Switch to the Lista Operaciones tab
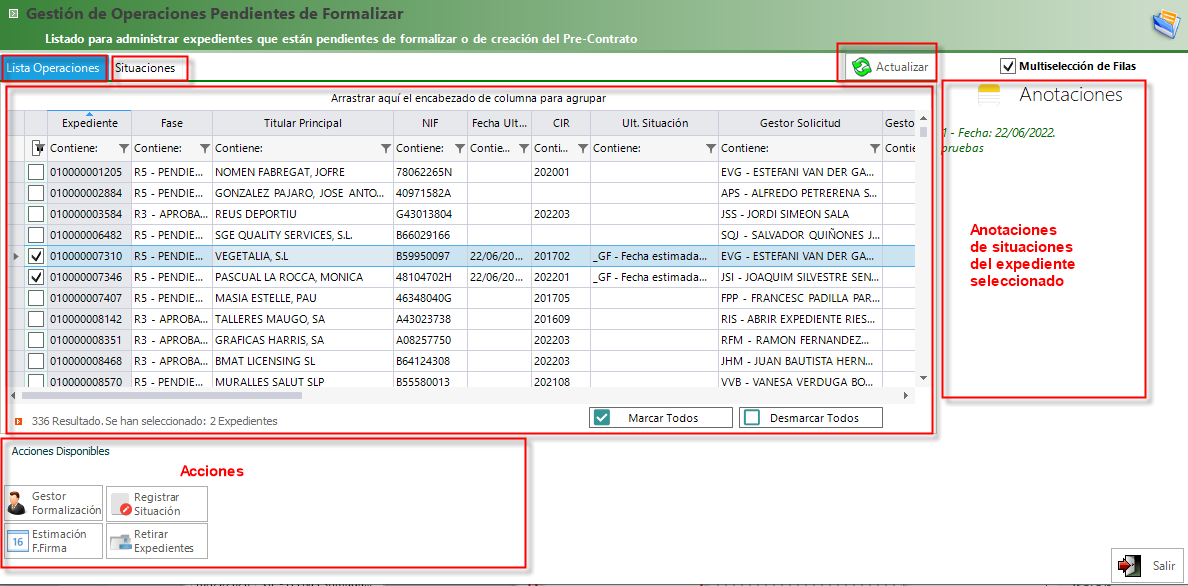Image resolution: width=1188 pixels, height=586 pixels. 52,68
